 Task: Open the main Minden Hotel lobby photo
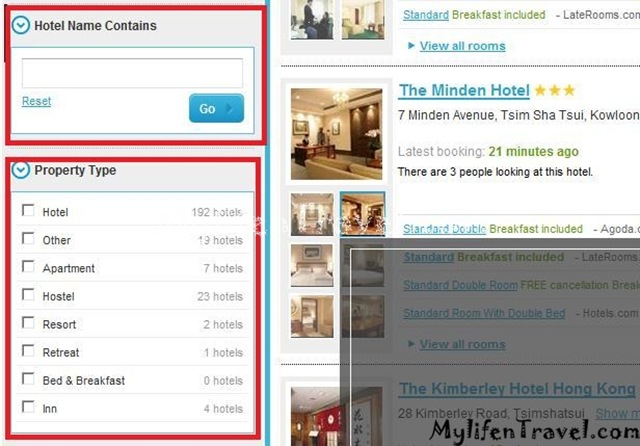coord(336,134)
